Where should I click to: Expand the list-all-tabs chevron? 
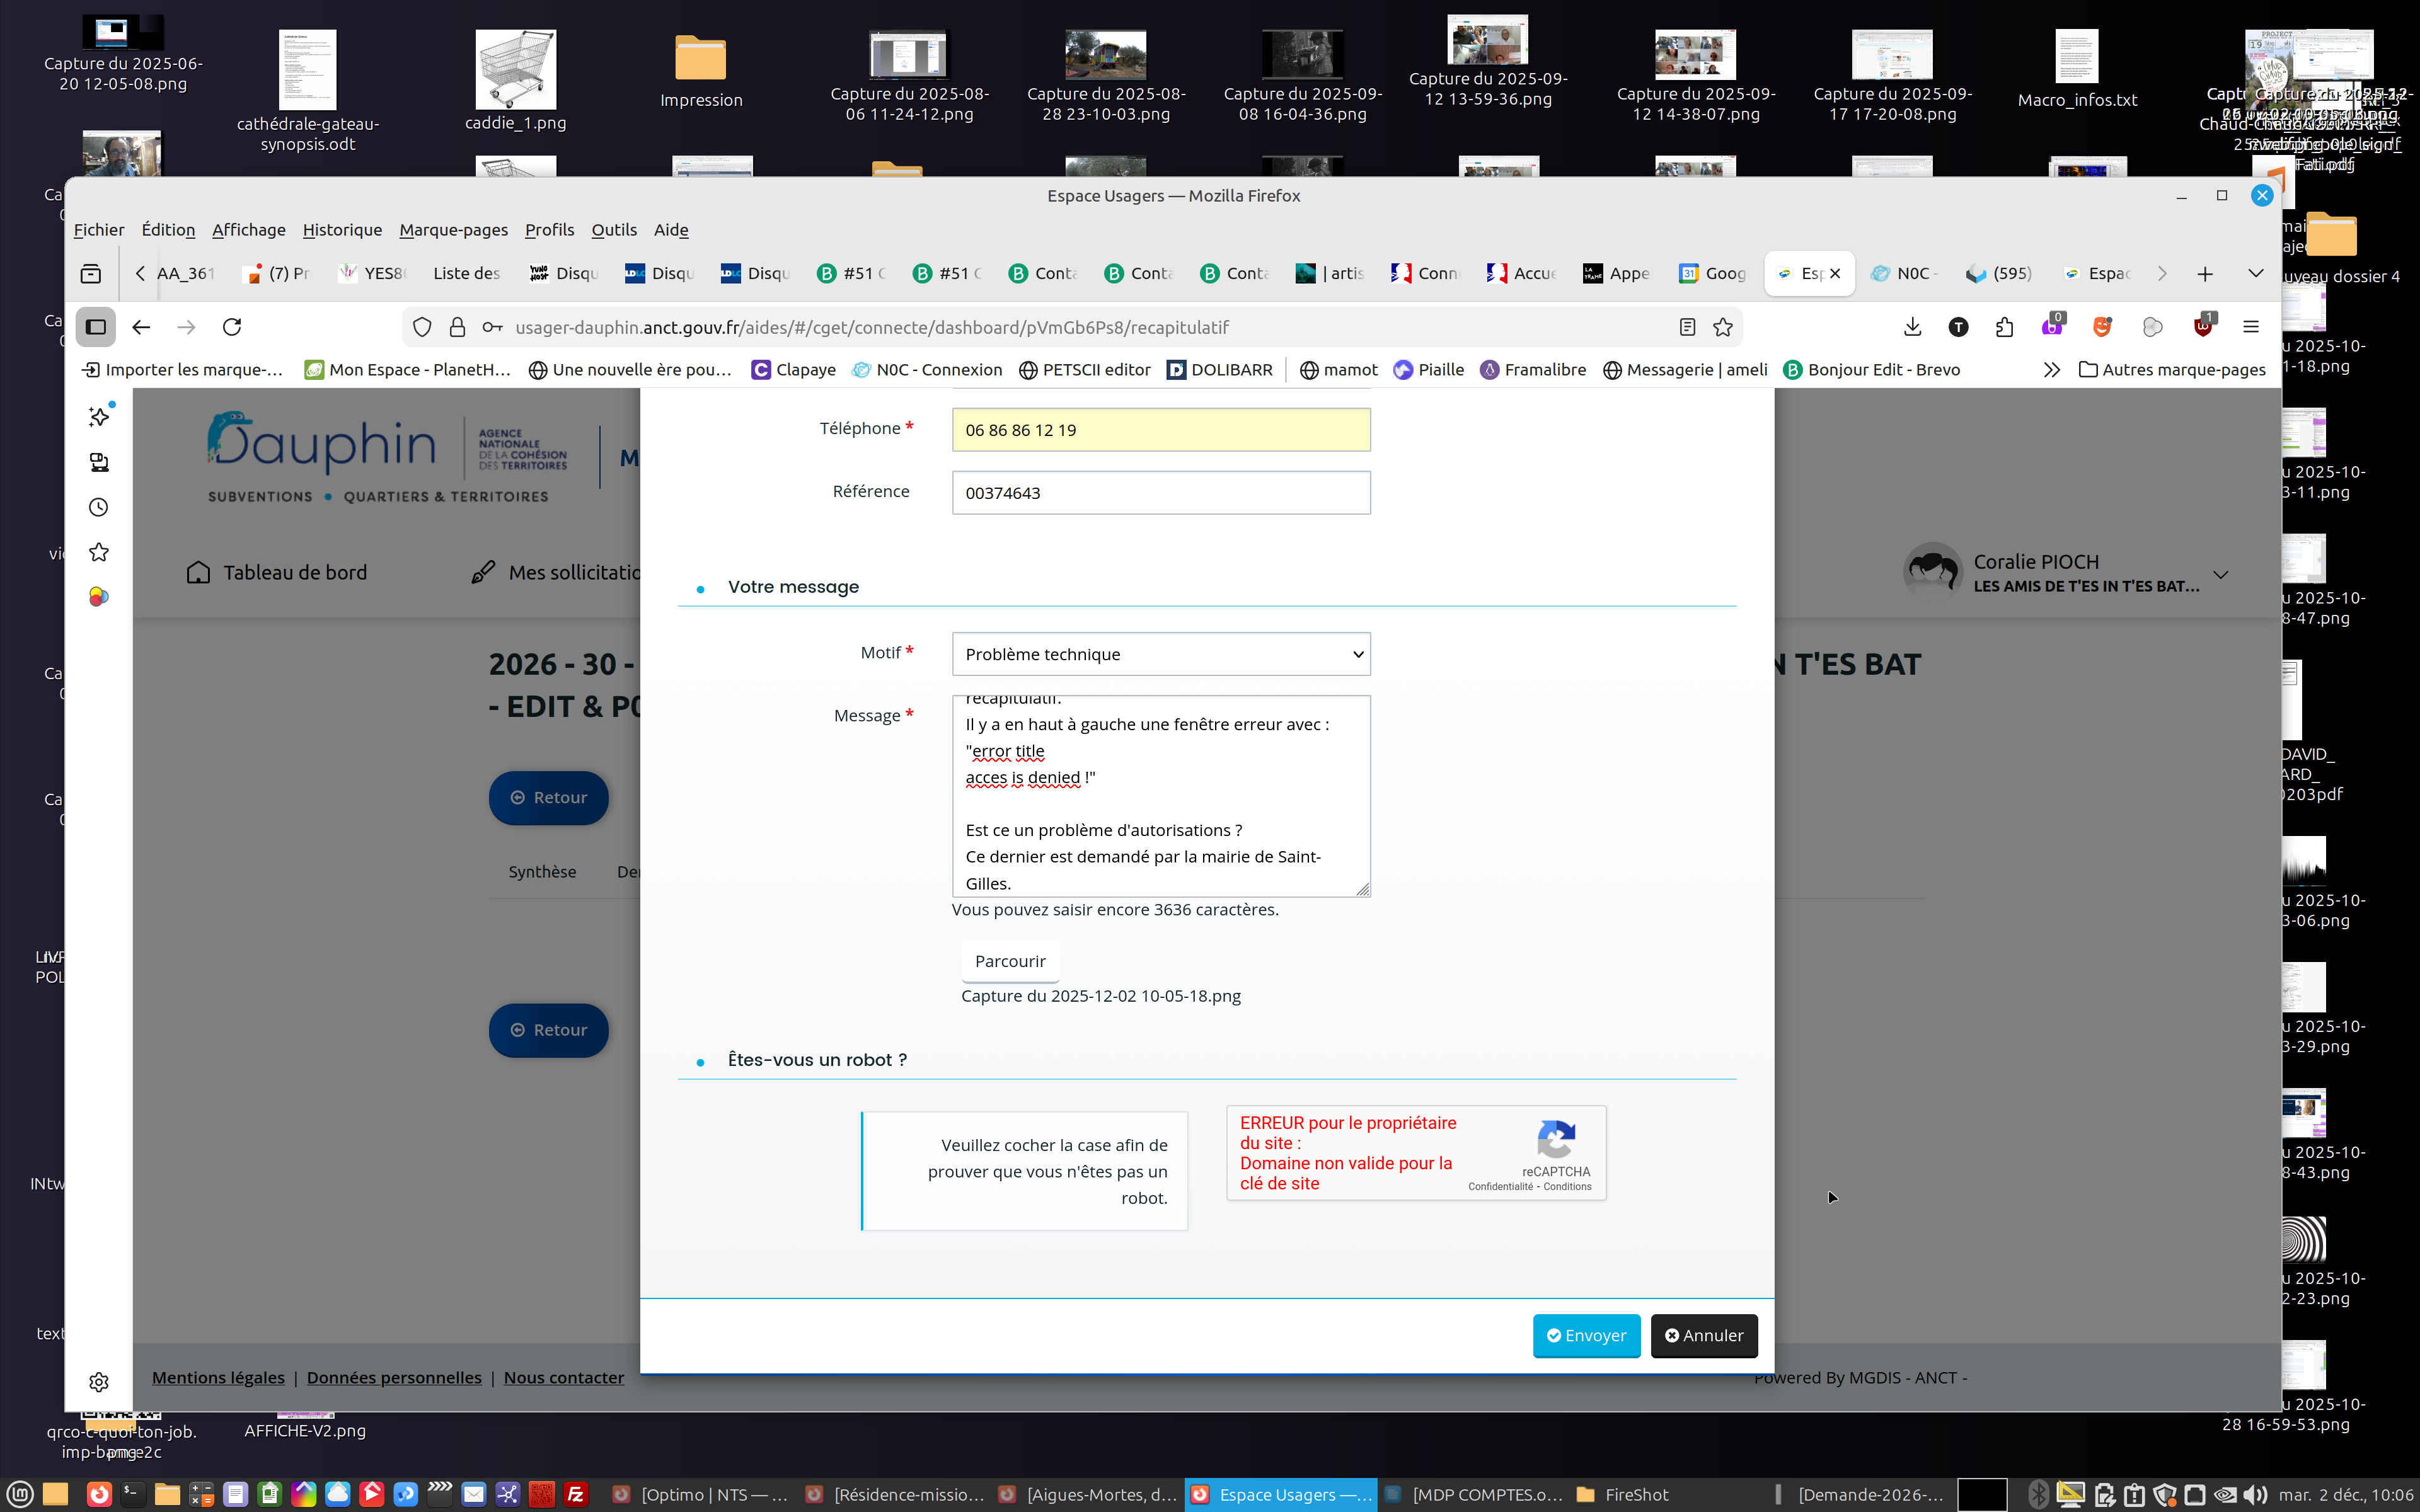pos(2255,273)
